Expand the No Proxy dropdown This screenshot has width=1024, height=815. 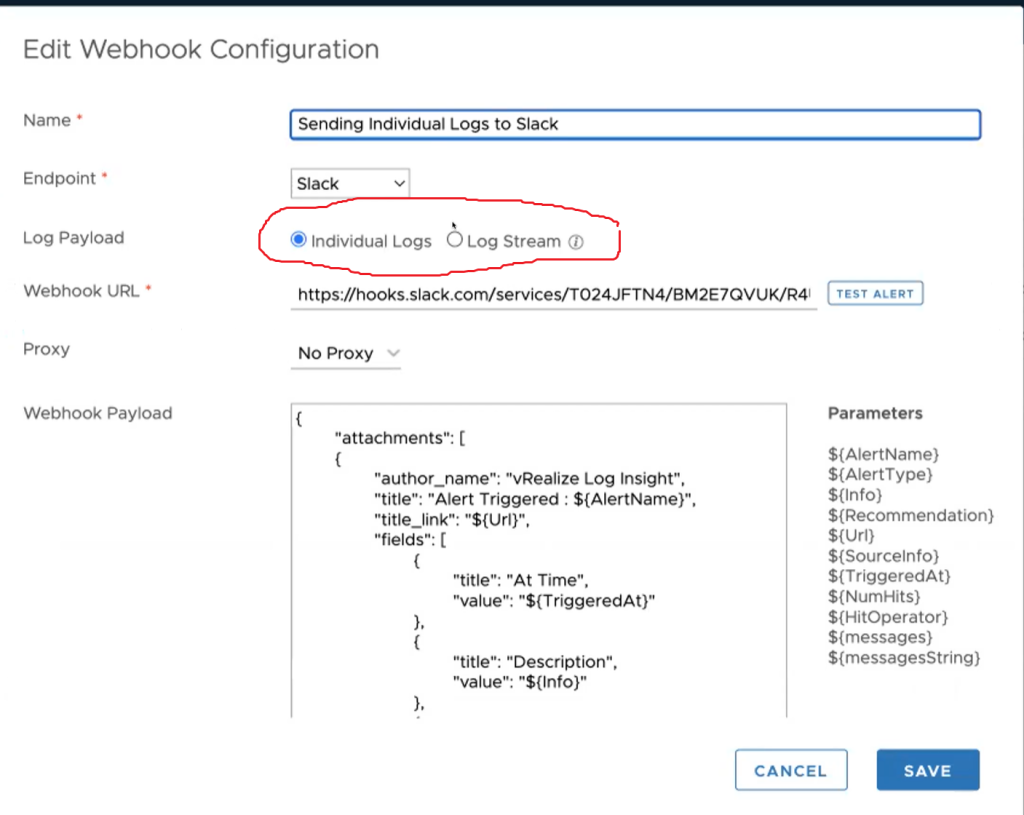coord(346,354)
